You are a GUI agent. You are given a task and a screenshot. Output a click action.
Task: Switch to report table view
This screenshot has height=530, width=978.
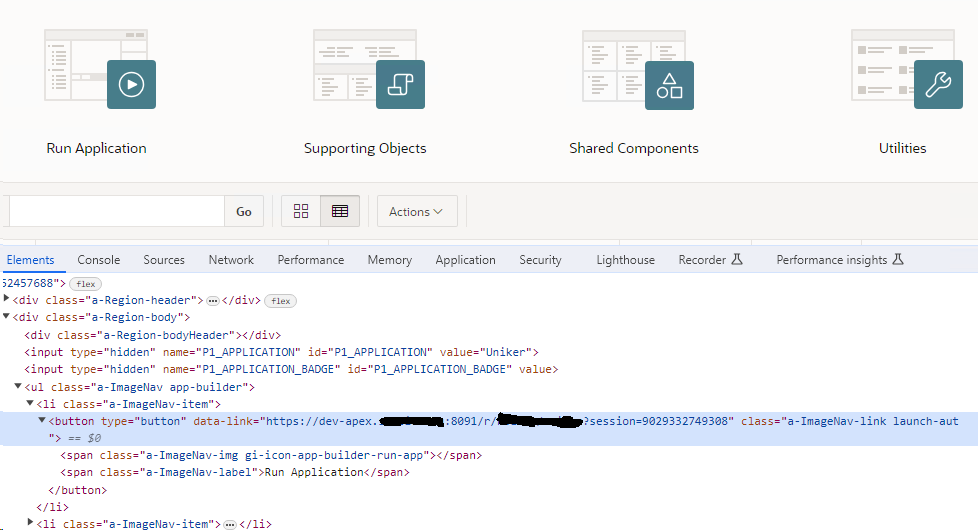pos(340,211)
